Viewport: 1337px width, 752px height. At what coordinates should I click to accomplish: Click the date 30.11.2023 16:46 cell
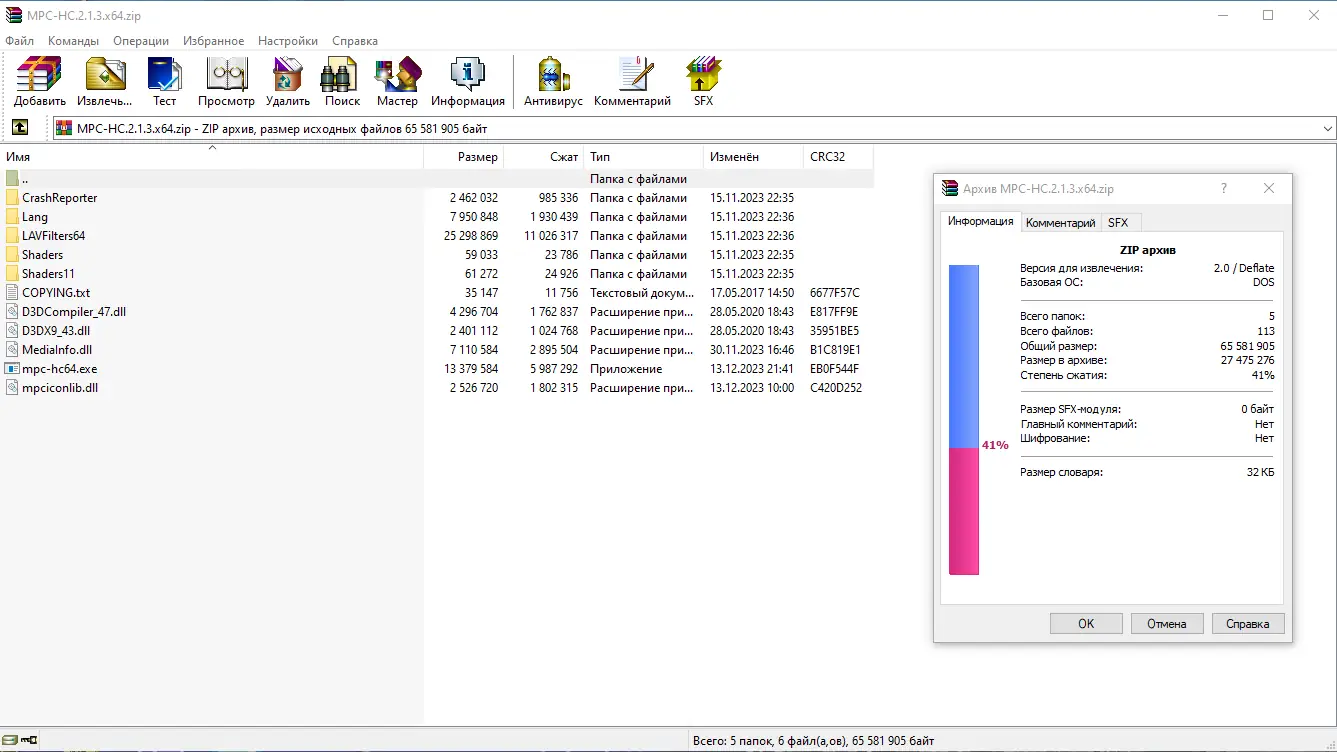(x=752, y=350)
